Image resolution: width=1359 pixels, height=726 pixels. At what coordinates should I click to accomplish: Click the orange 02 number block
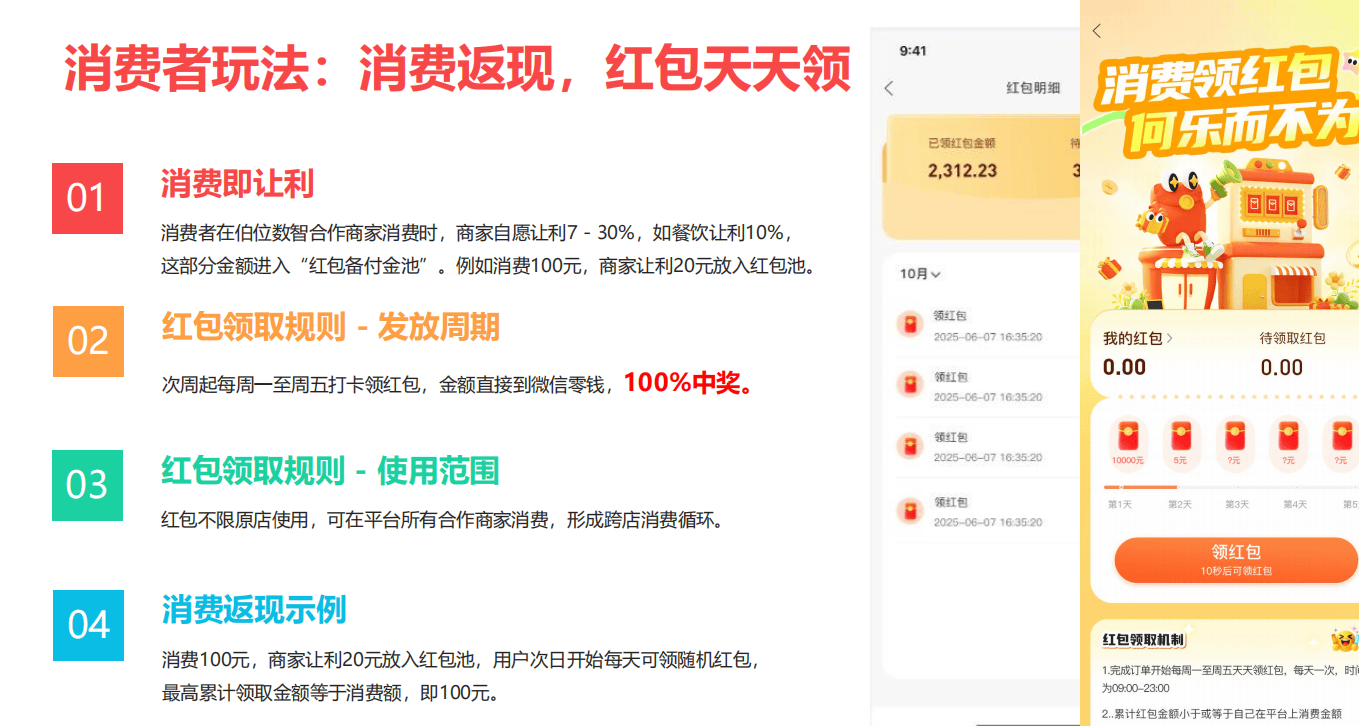coord(87,341)
